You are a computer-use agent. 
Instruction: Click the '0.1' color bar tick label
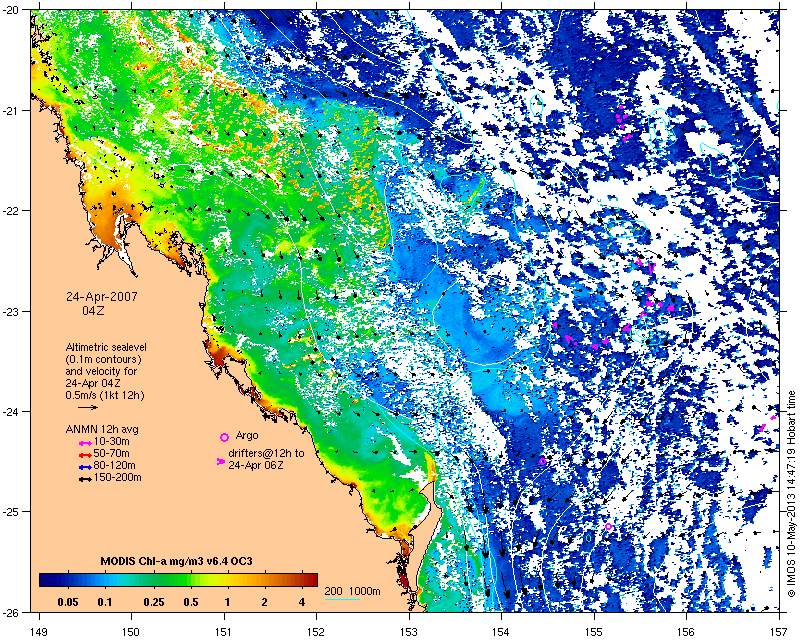(105, 602)
